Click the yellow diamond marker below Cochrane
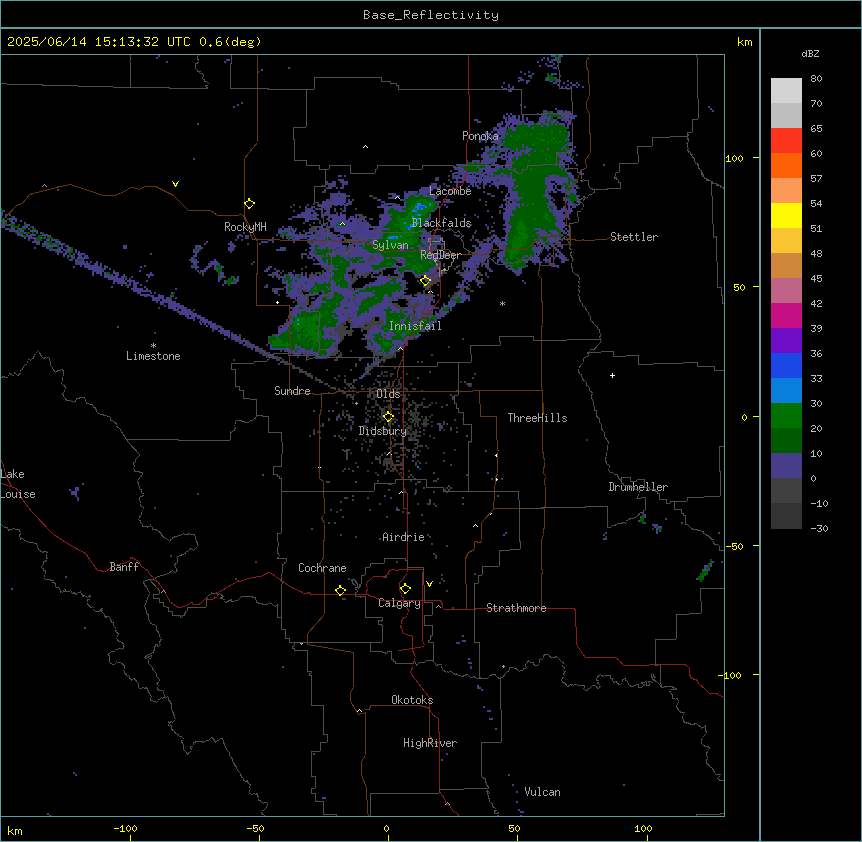This screenshot has height=842, width=862. pyautogui.click(x=340, y=590)
